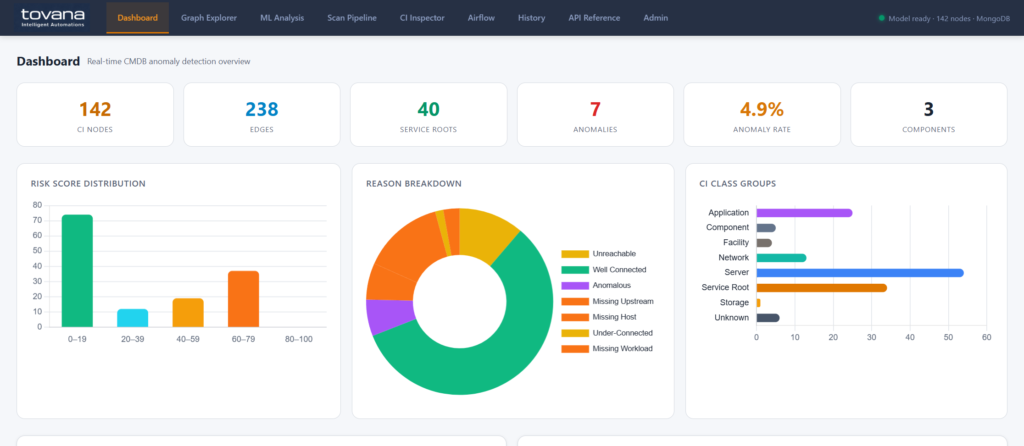Open the Admin section

pos(656,18)
